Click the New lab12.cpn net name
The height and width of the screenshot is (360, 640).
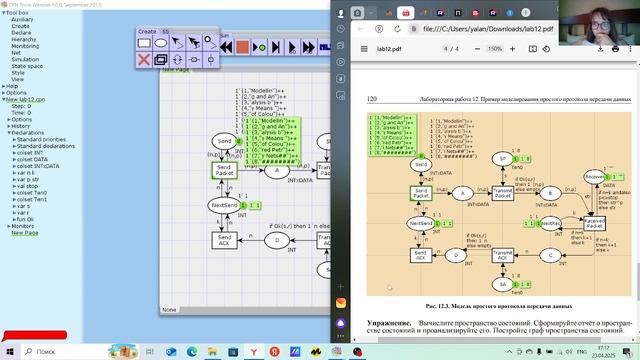click(x=25, y=99)
